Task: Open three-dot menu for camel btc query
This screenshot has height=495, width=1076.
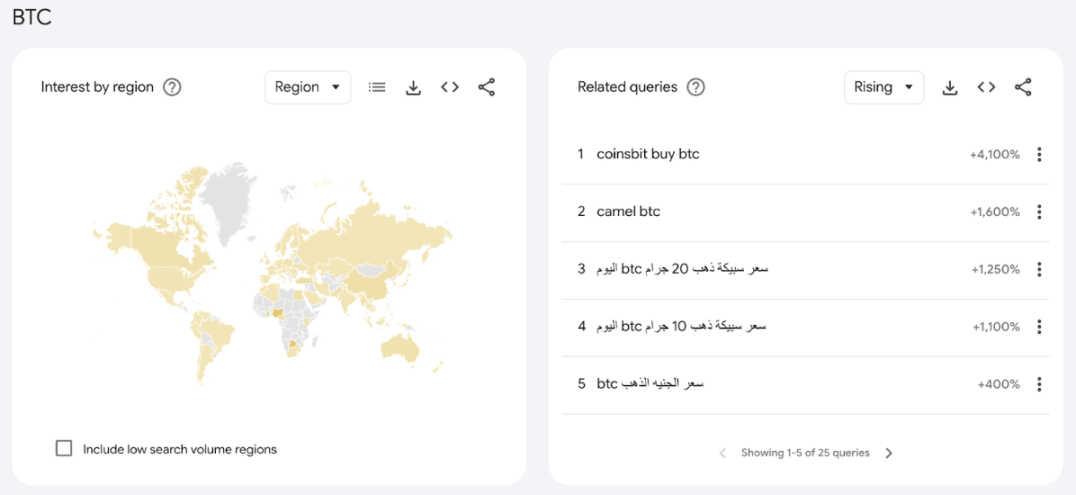Action: pos(1039,212)
